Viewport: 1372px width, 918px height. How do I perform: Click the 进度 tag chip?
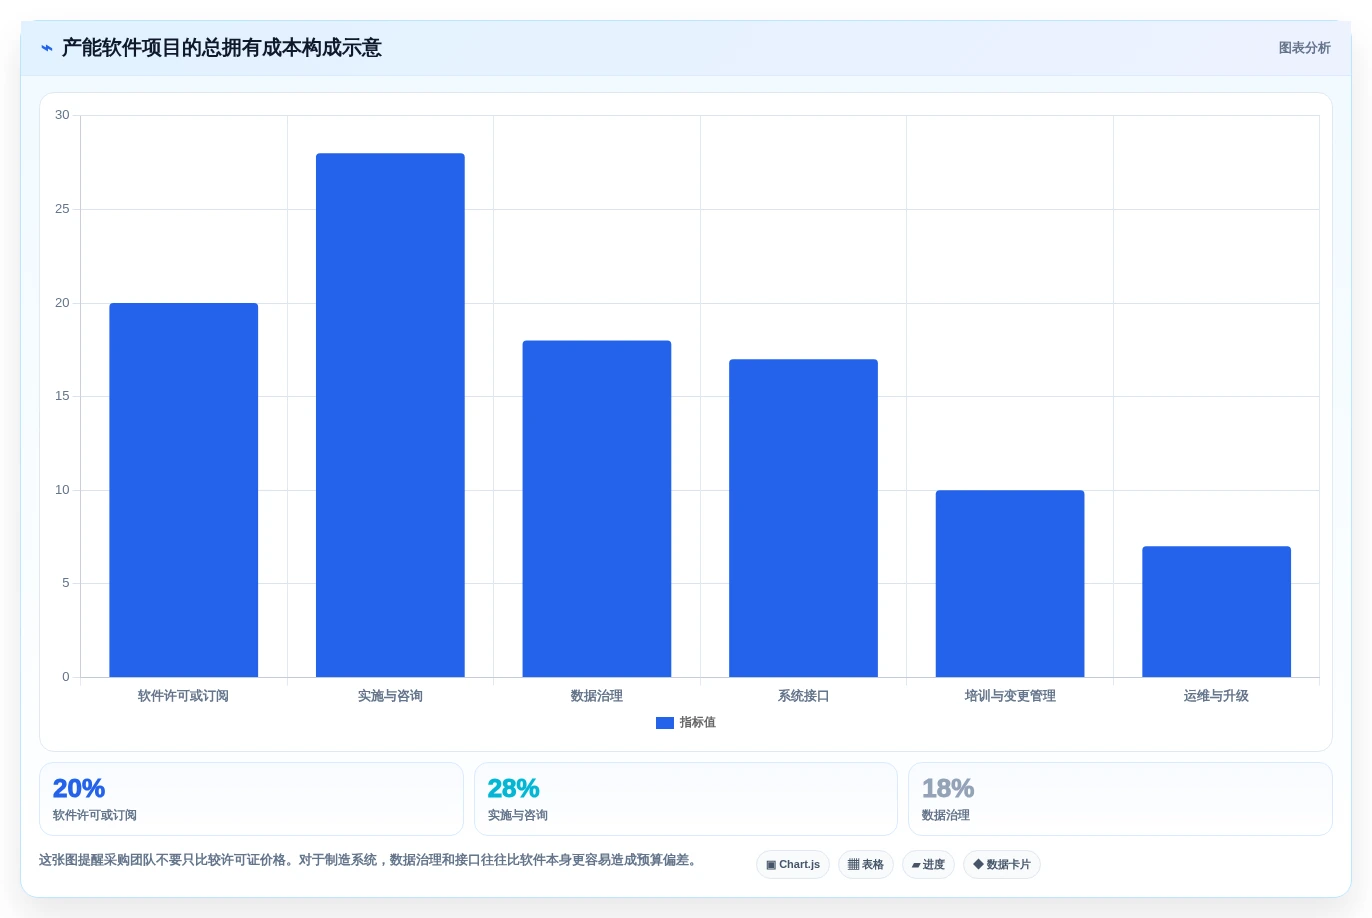(x=928, y=865)
